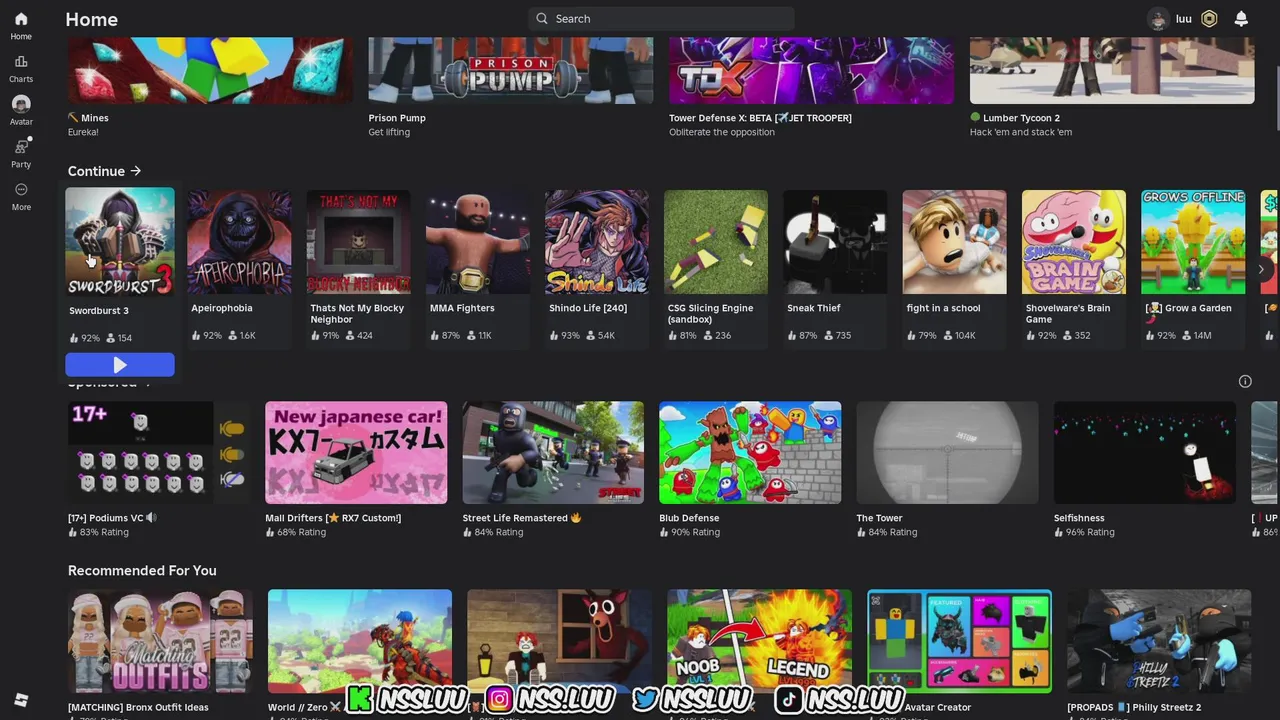Click the Home page title
This screenshot has width=1280, height=720.
pyautogui.click(x=91, y=19)
